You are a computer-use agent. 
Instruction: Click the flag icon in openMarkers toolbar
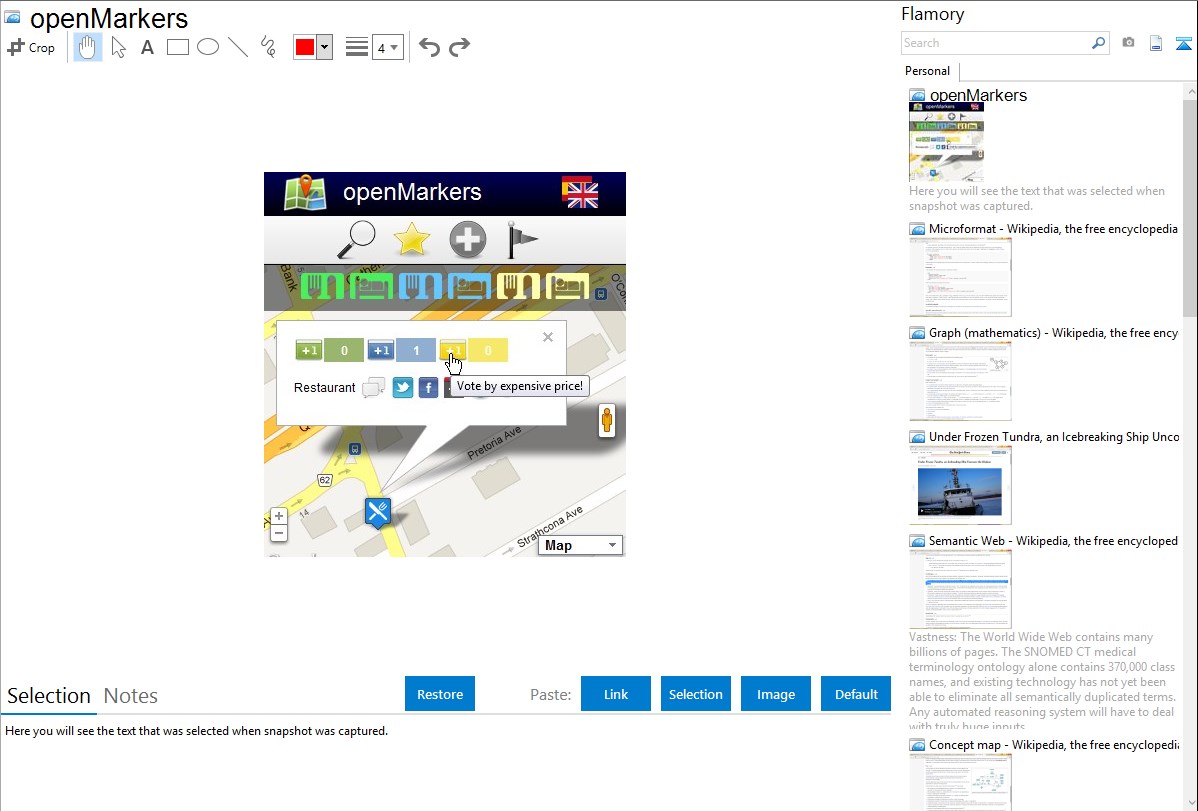coord(522,240)
